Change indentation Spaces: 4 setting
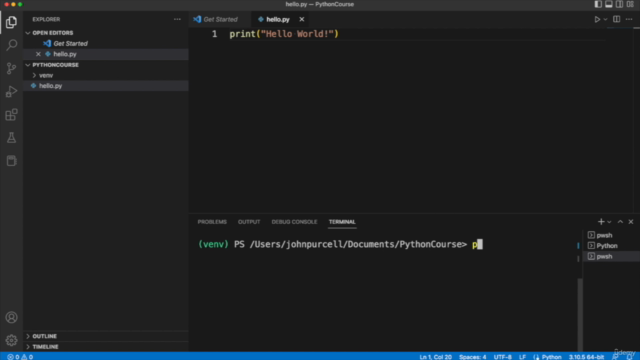The image size is (640, 360). point(472,357)
